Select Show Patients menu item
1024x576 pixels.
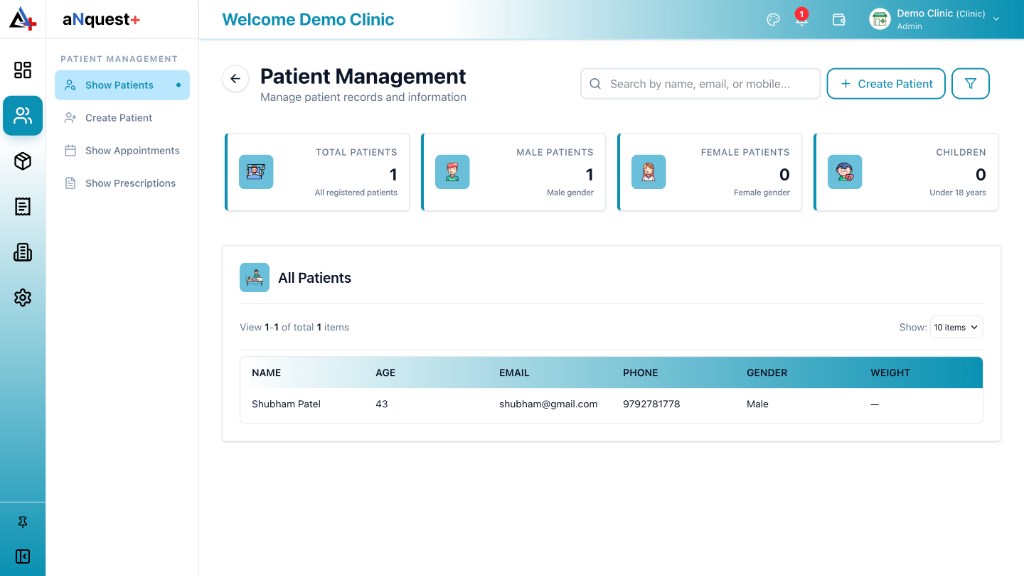(122, 85)
